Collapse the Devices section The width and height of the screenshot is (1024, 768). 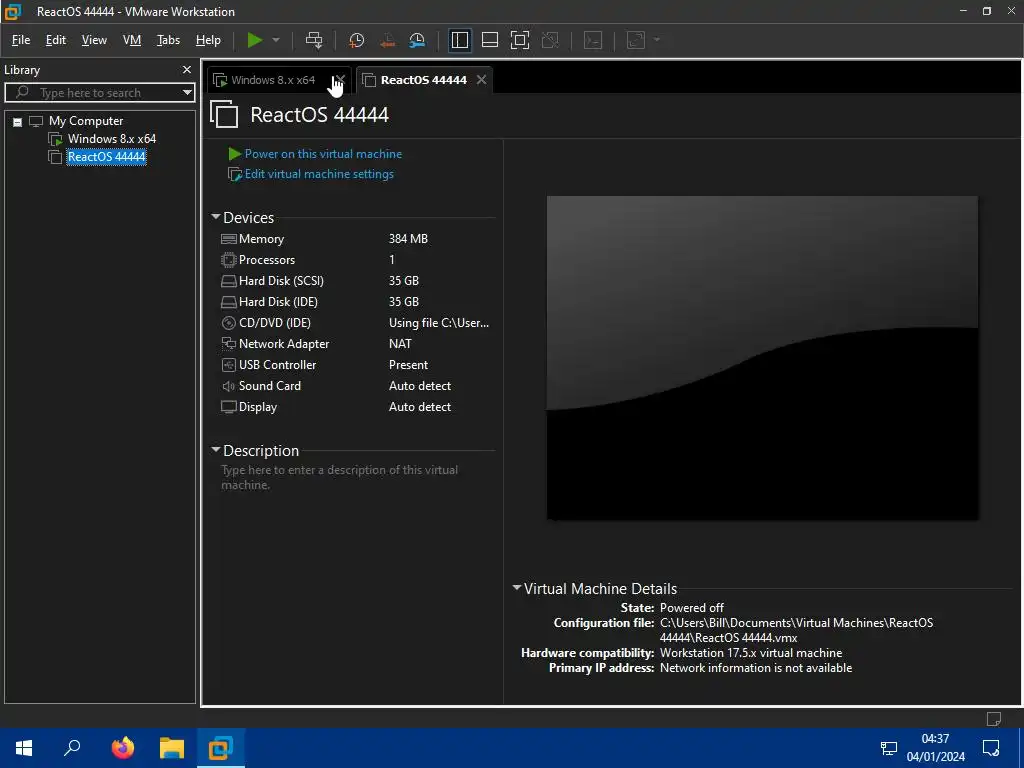216,217
